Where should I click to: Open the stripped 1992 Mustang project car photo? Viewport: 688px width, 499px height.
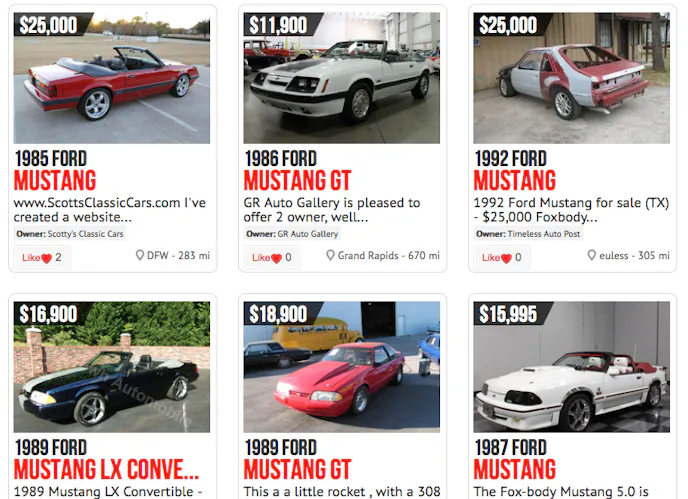pos(571,78)
